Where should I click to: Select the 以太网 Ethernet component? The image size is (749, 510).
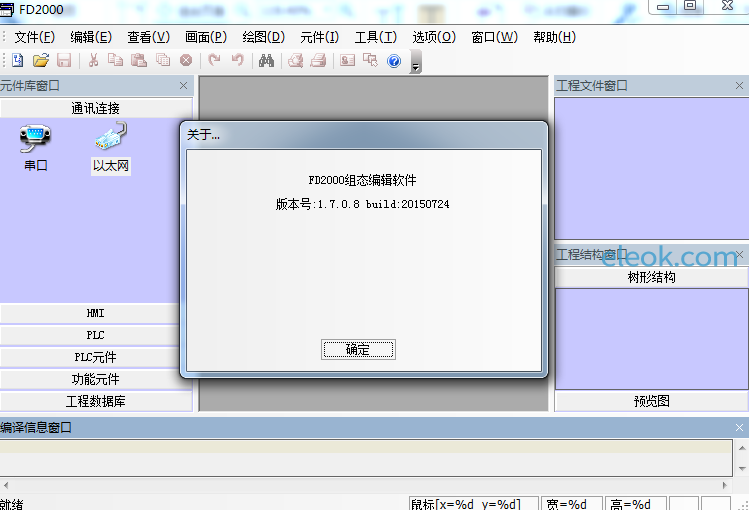coord(110,147)
